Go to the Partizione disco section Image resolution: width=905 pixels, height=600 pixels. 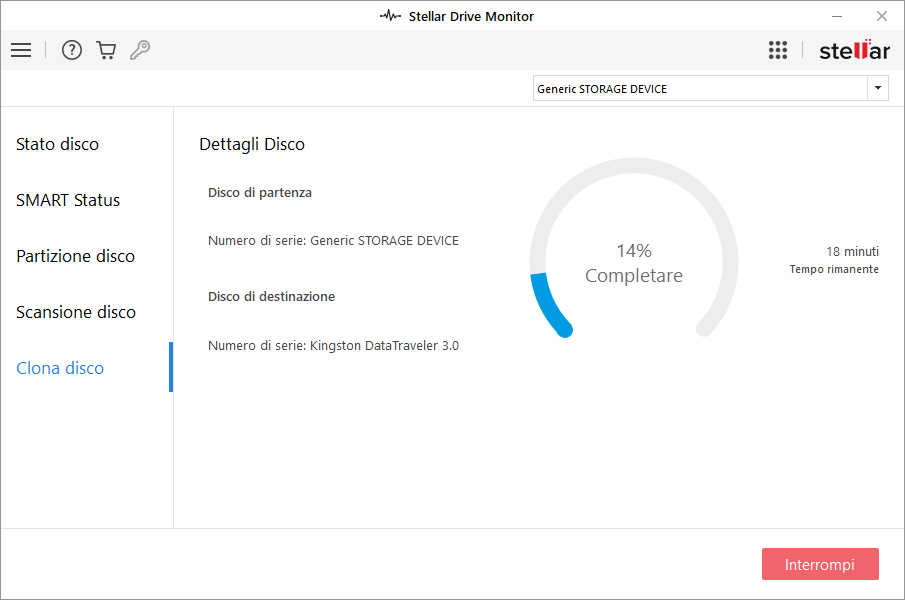pyautogui.click(x=75, y=256)
